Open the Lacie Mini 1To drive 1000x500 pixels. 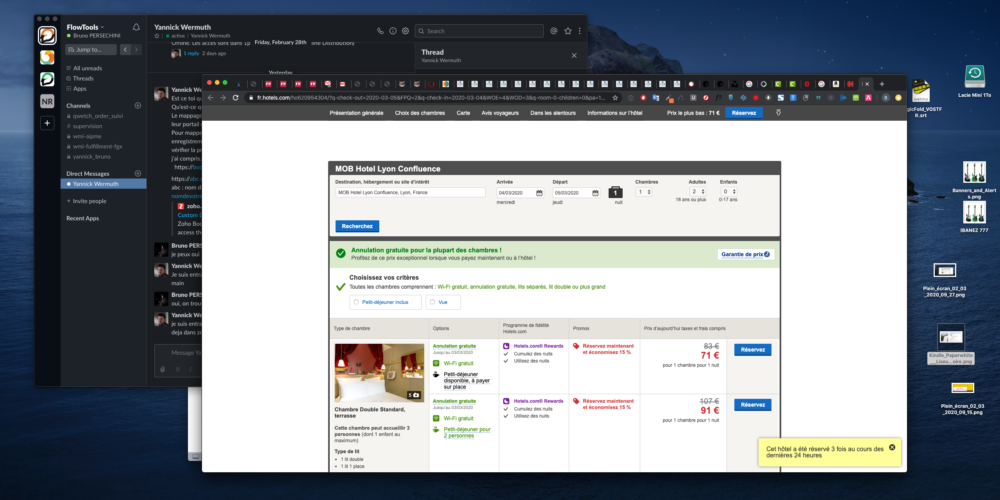click(x=973, y=79)
